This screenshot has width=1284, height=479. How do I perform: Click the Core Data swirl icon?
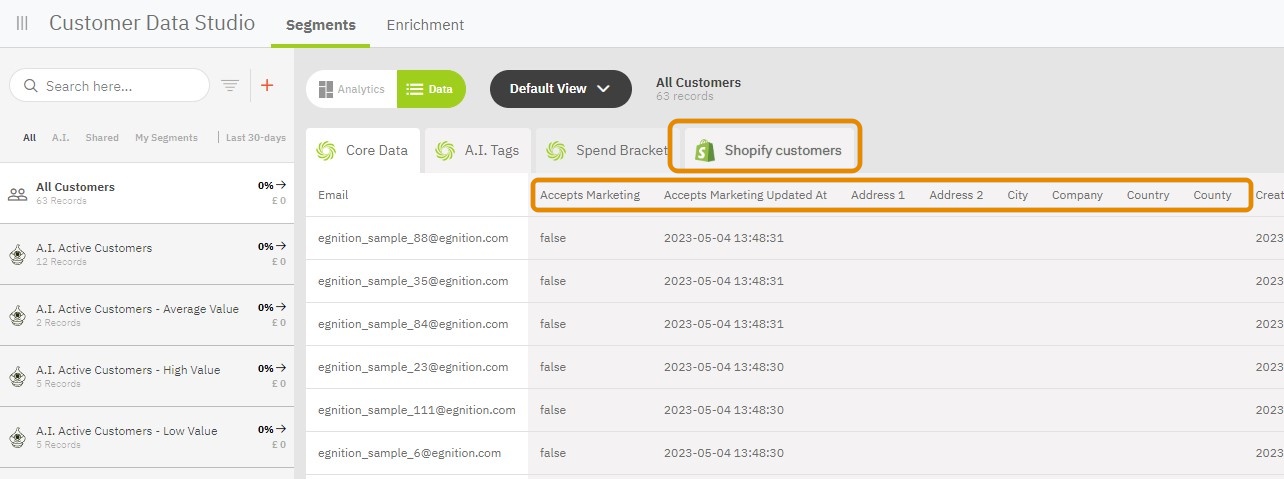click(325, 151)
